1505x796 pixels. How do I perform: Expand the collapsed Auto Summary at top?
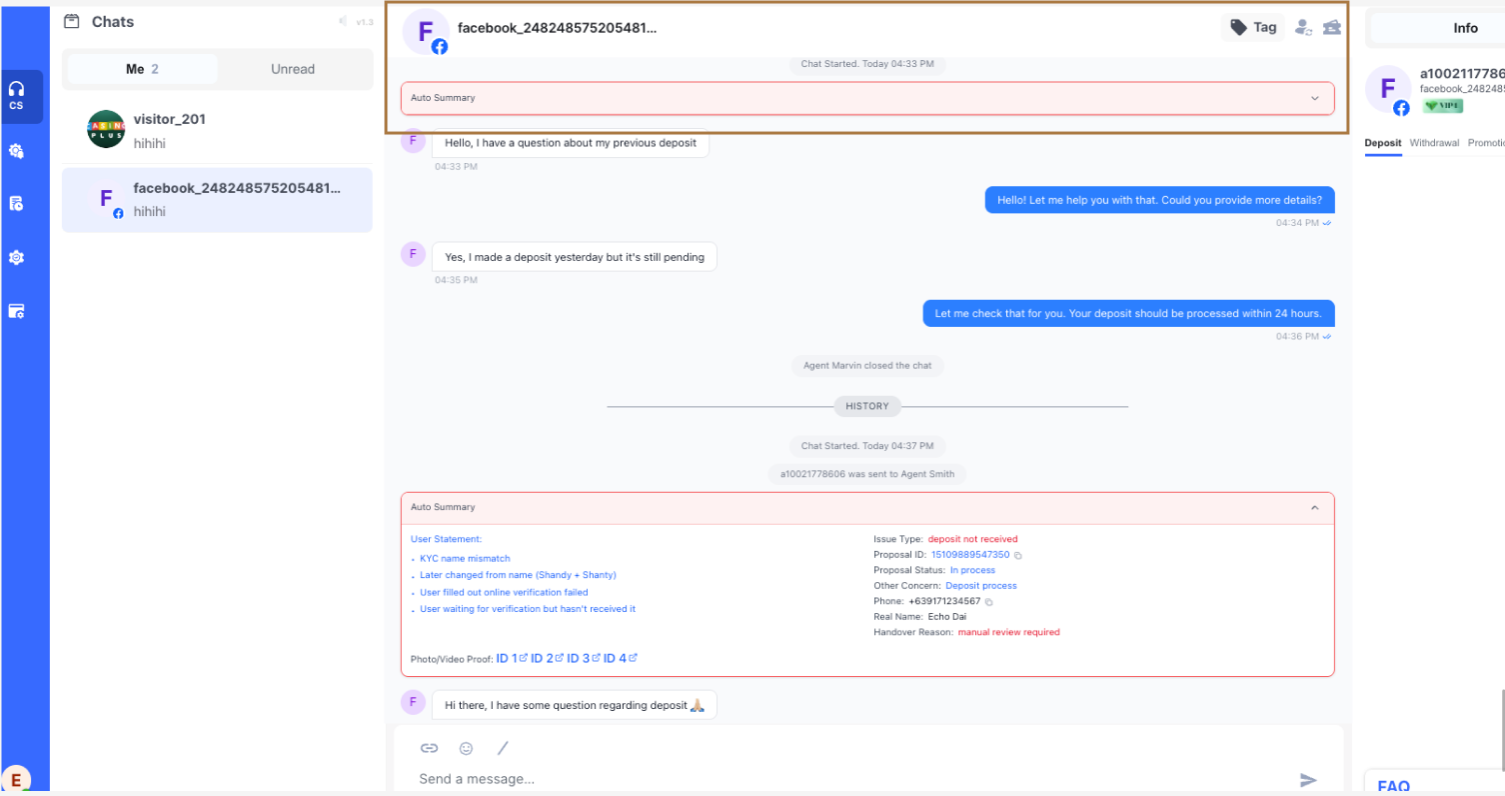pyautogui.click(x=1314, y=98)
